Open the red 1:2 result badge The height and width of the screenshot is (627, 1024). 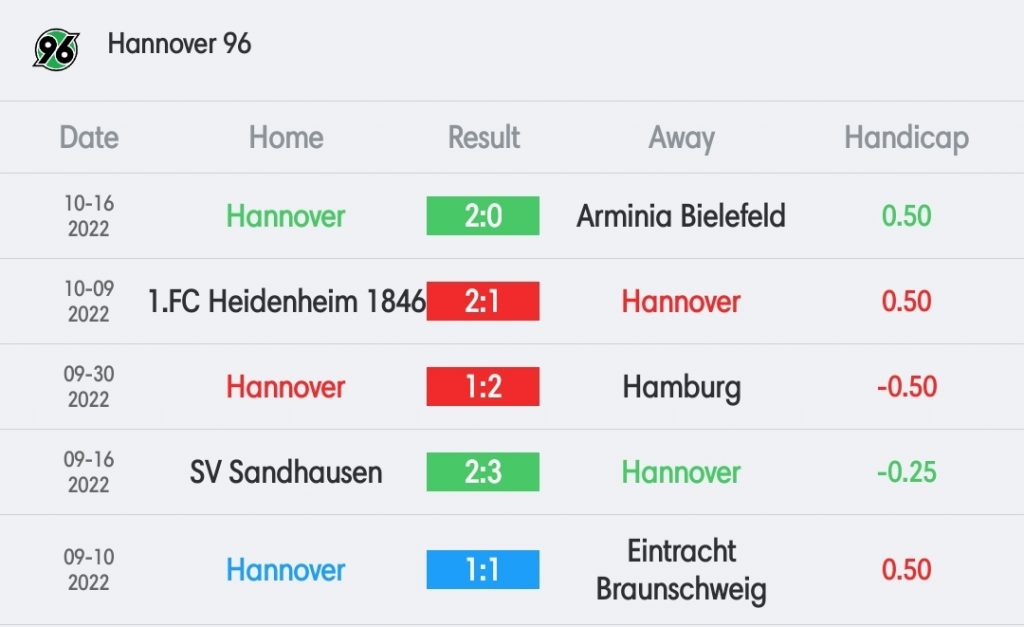click(483, 387)
